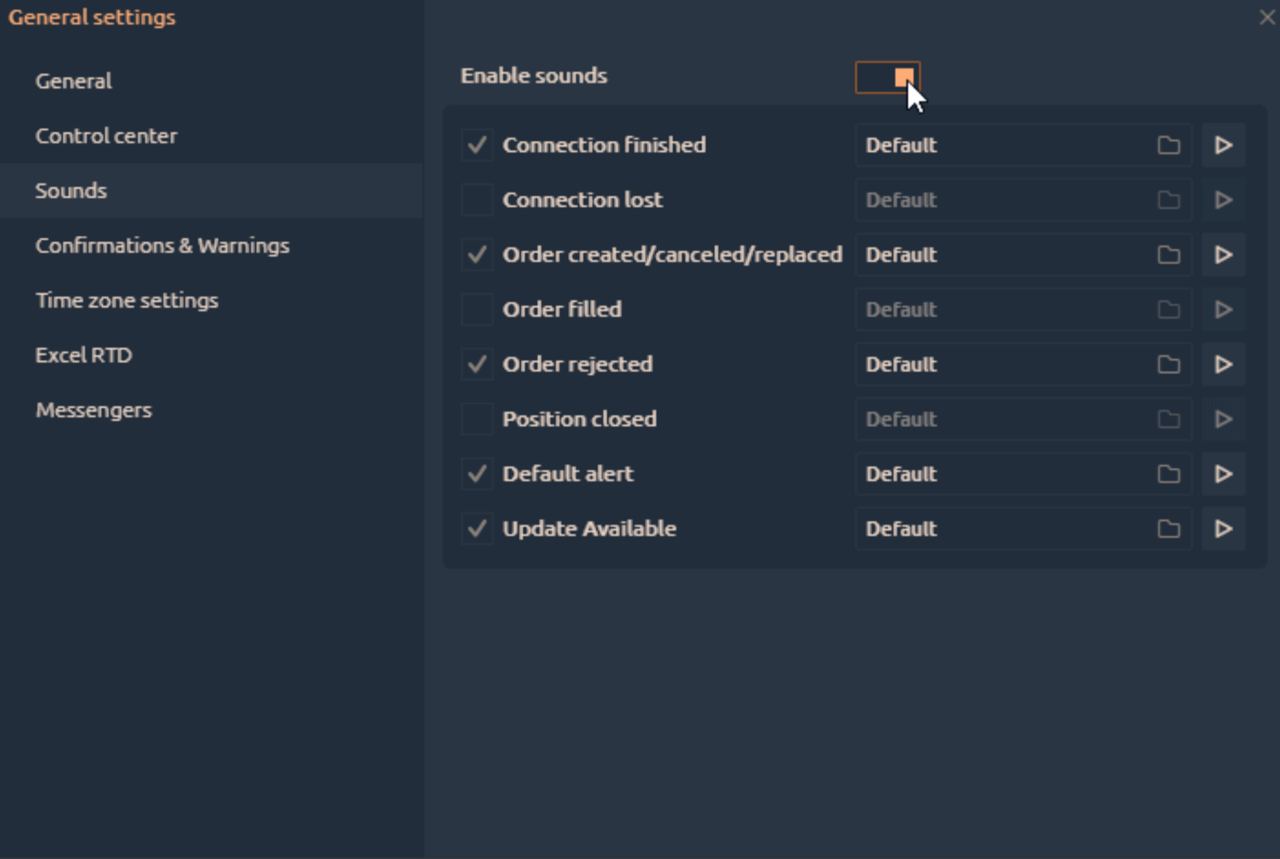The width and height of the screenshot is (1280, 859).
Task: Enable the Position closed checkbox
Action: click(x=477, y=419)
